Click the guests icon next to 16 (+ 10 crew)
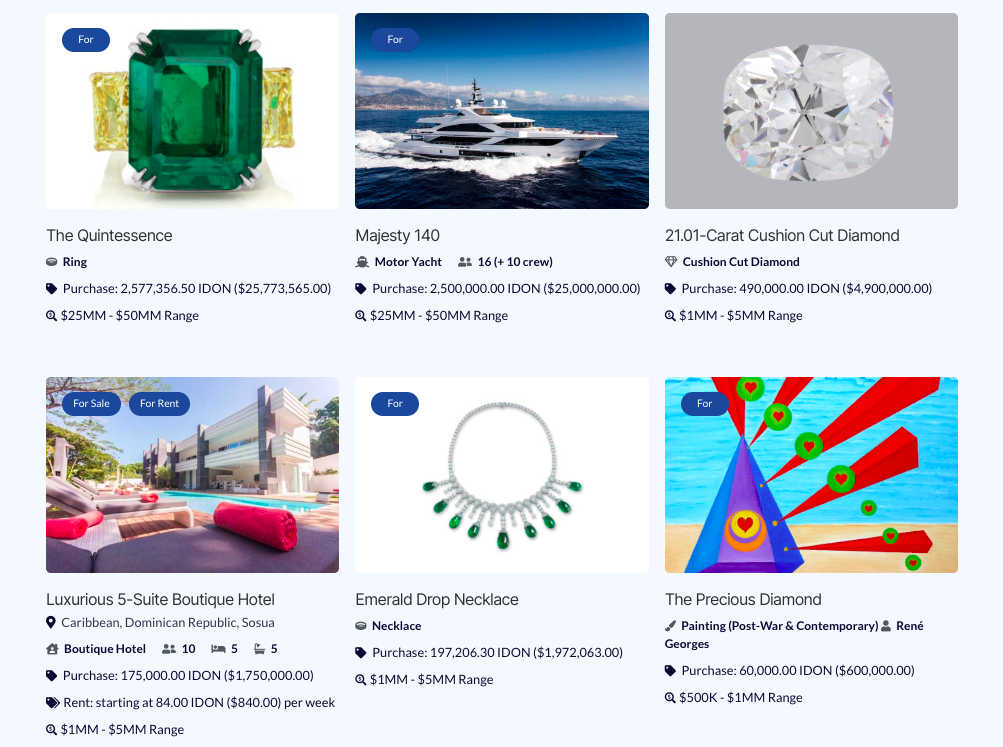This screenshot has height=747, width=1003. (x=465, y=262)
